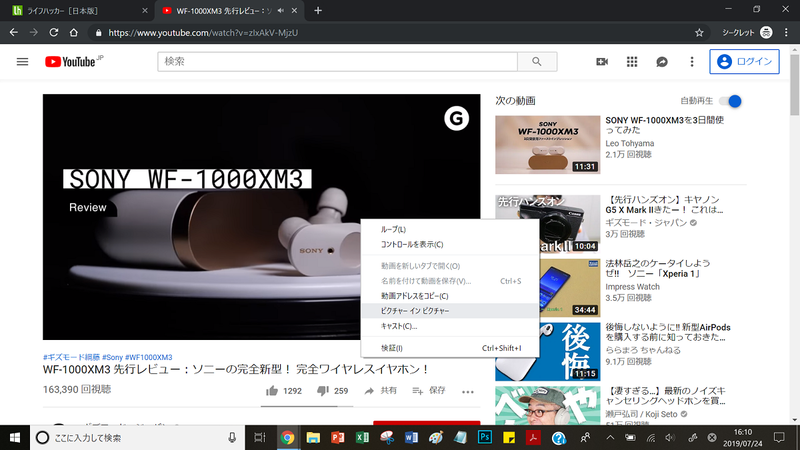Toggle the autoplay (自動再生) switch
This screenshot has width=800, height=450.
tap(734, 101)
